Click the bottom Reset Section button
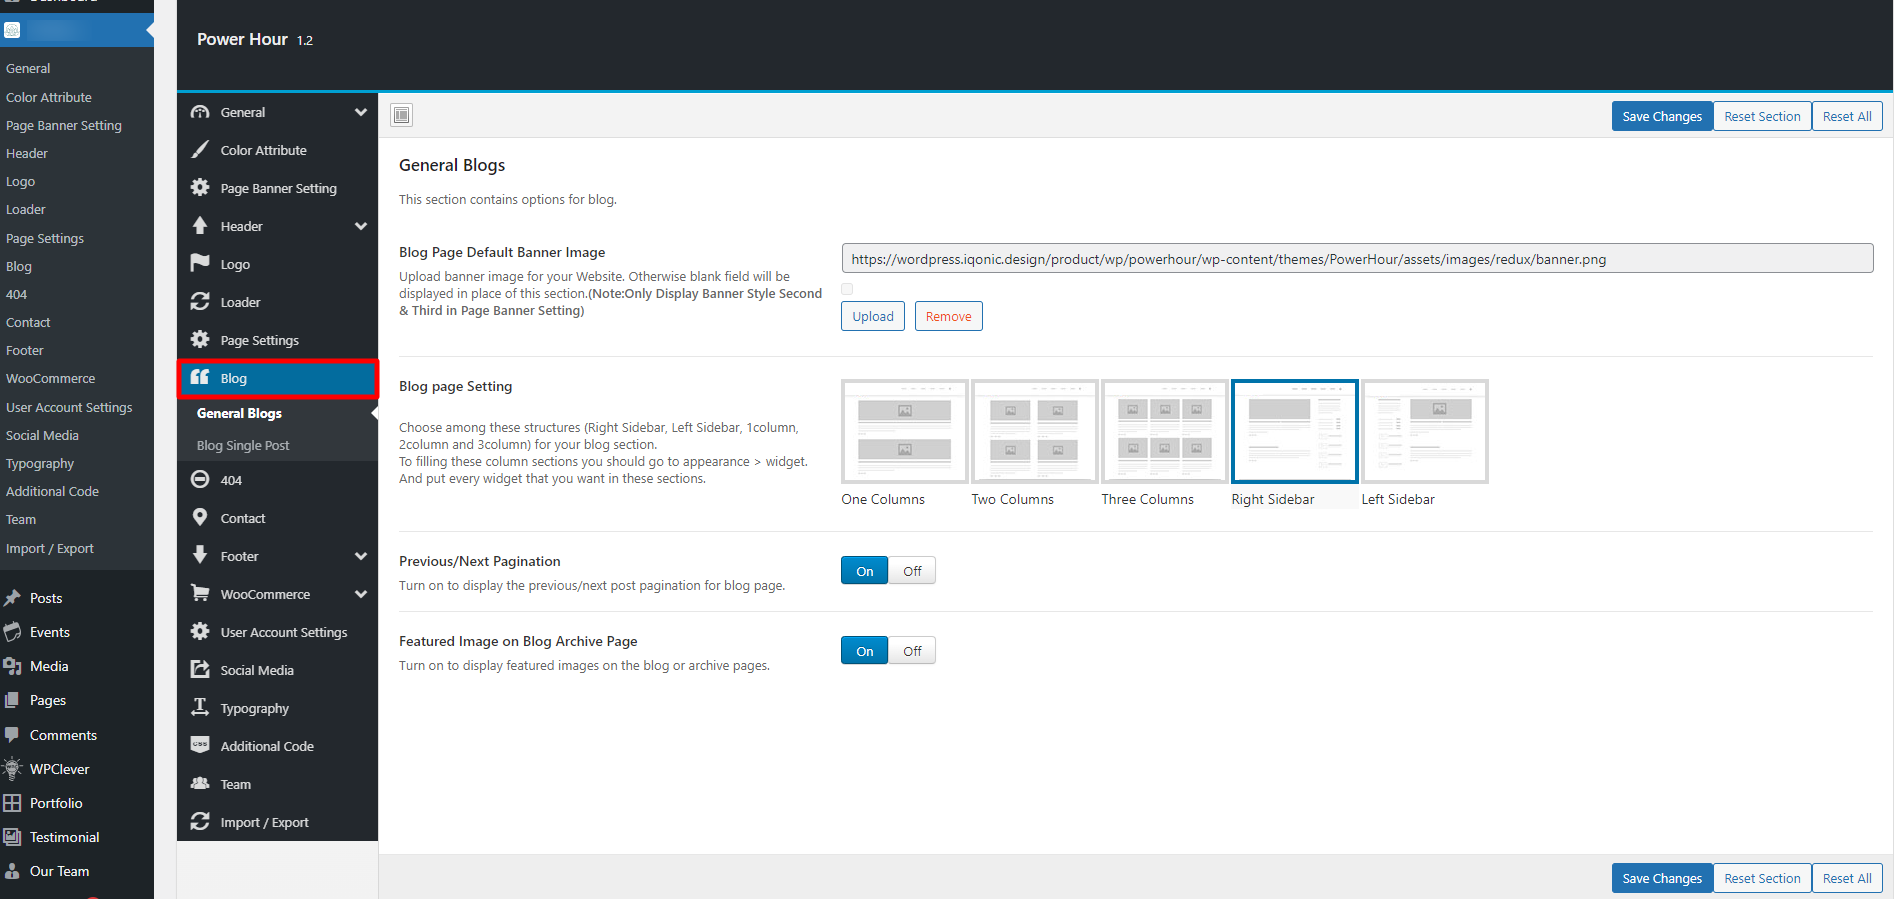Viewport: 1894px width, 899px height. pos(1762,878)
